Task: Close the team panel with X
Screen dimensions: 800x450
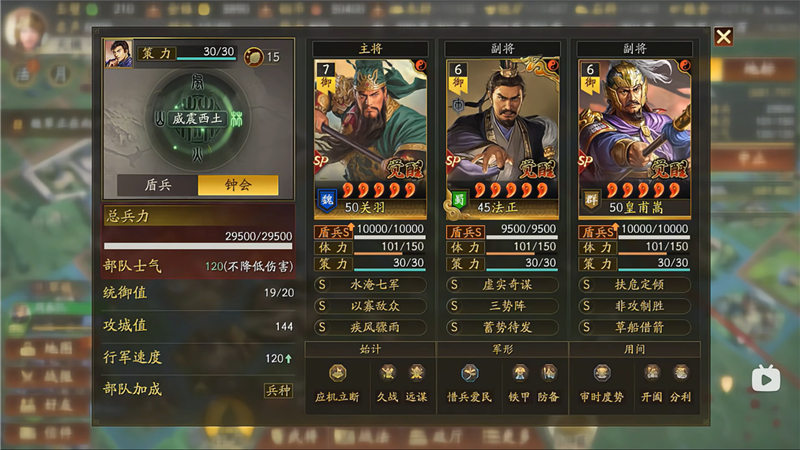Action: [x=723, y=37]
